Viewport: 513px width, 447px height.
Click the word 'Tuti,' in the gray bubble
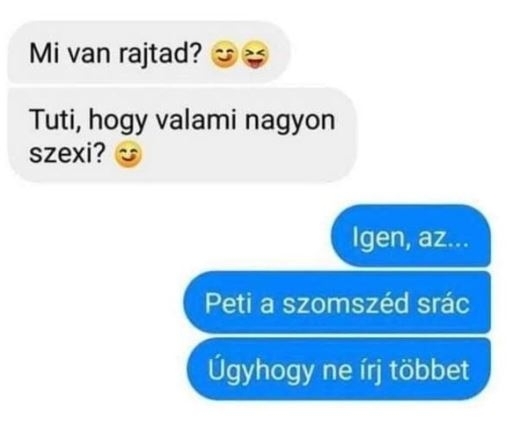coord(56,120)
